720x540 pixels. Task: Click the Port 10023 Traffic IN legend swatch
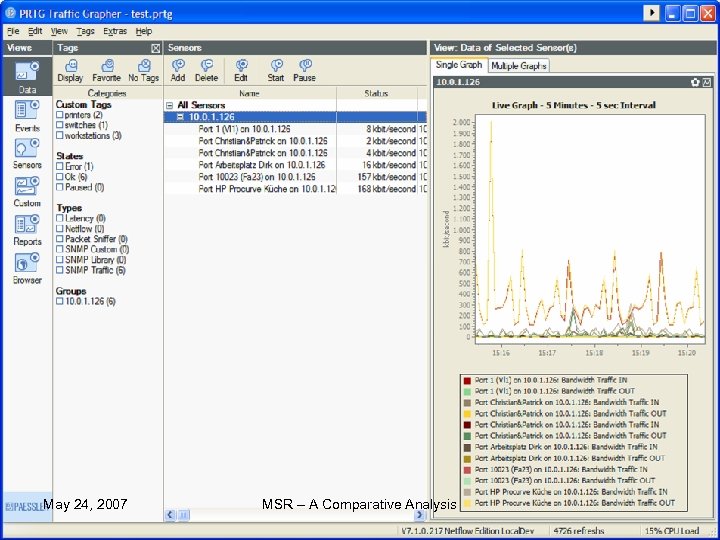pos(467,470)
